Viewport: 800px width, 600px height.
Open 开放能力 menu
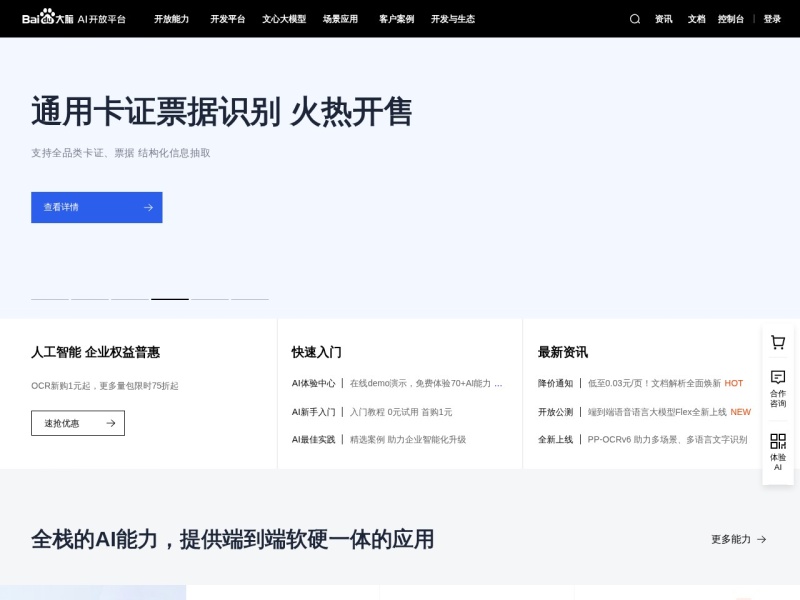[x=171, y=19]
